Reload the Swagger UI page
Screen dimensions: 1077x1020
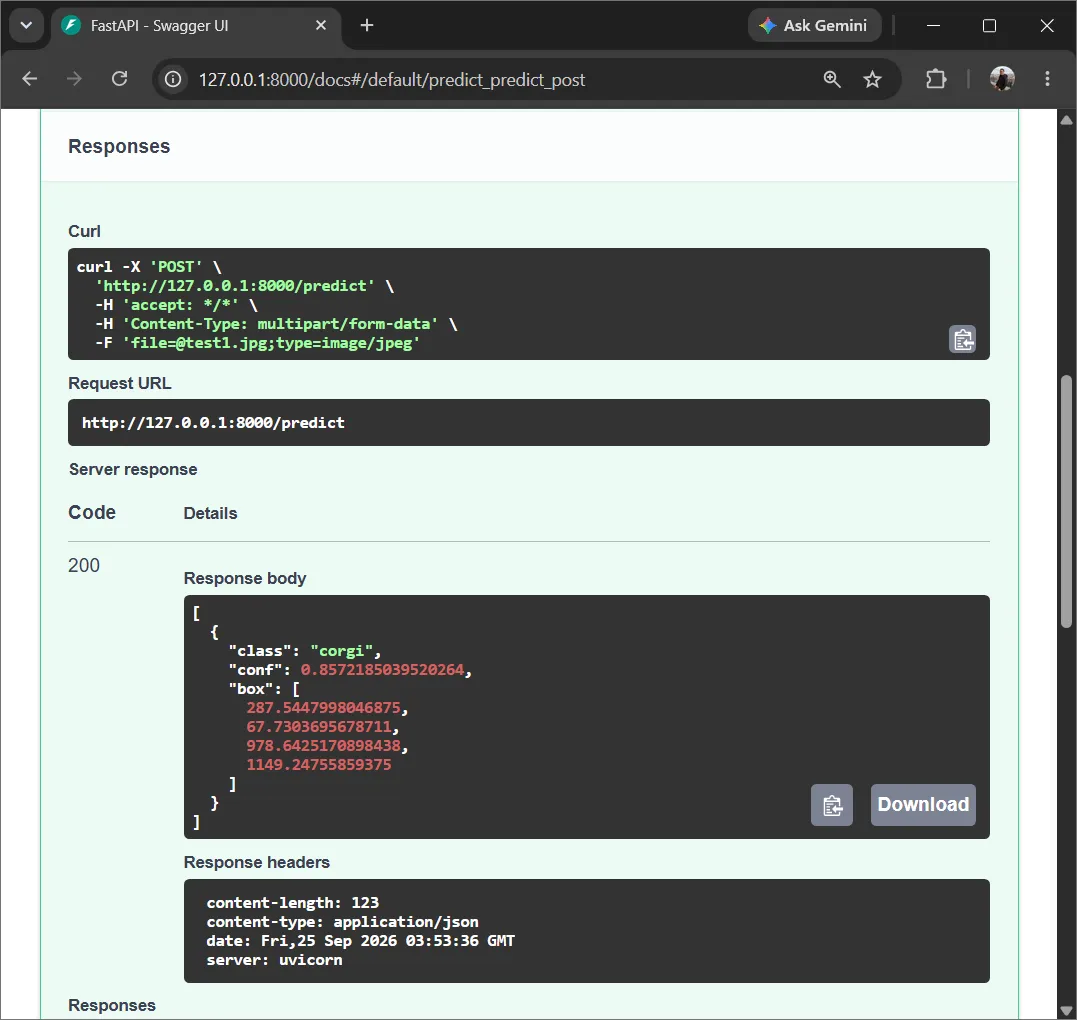120,79
